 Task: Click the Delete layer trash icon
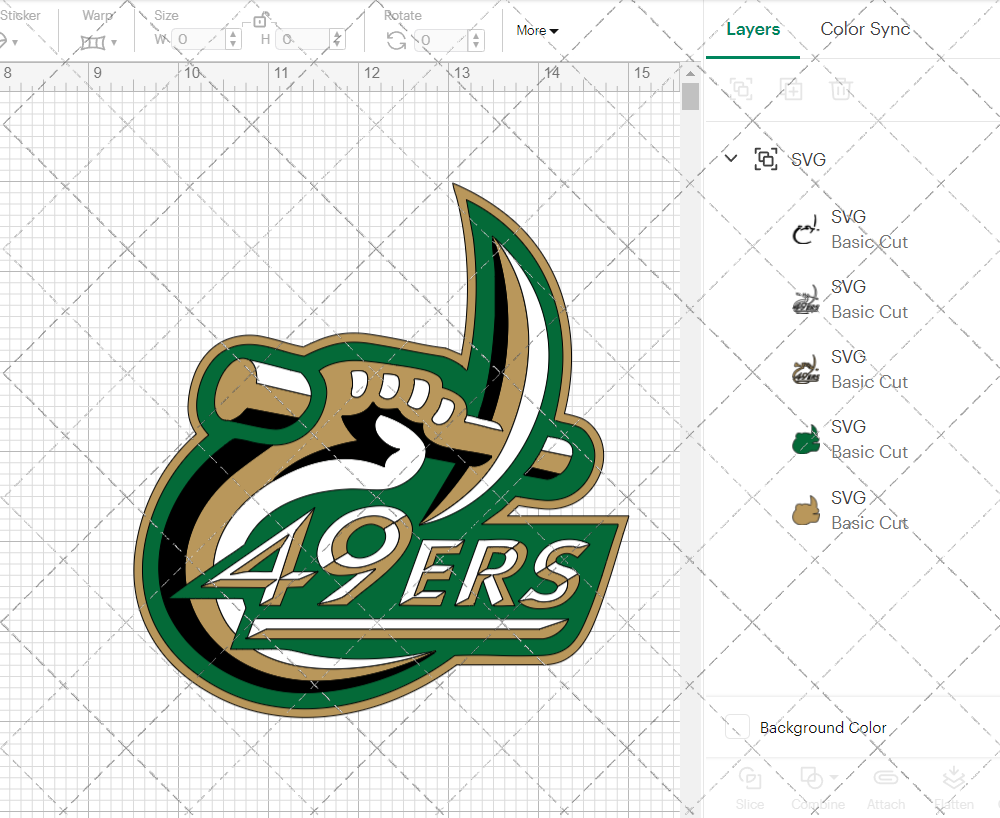(x=841, y=89)
